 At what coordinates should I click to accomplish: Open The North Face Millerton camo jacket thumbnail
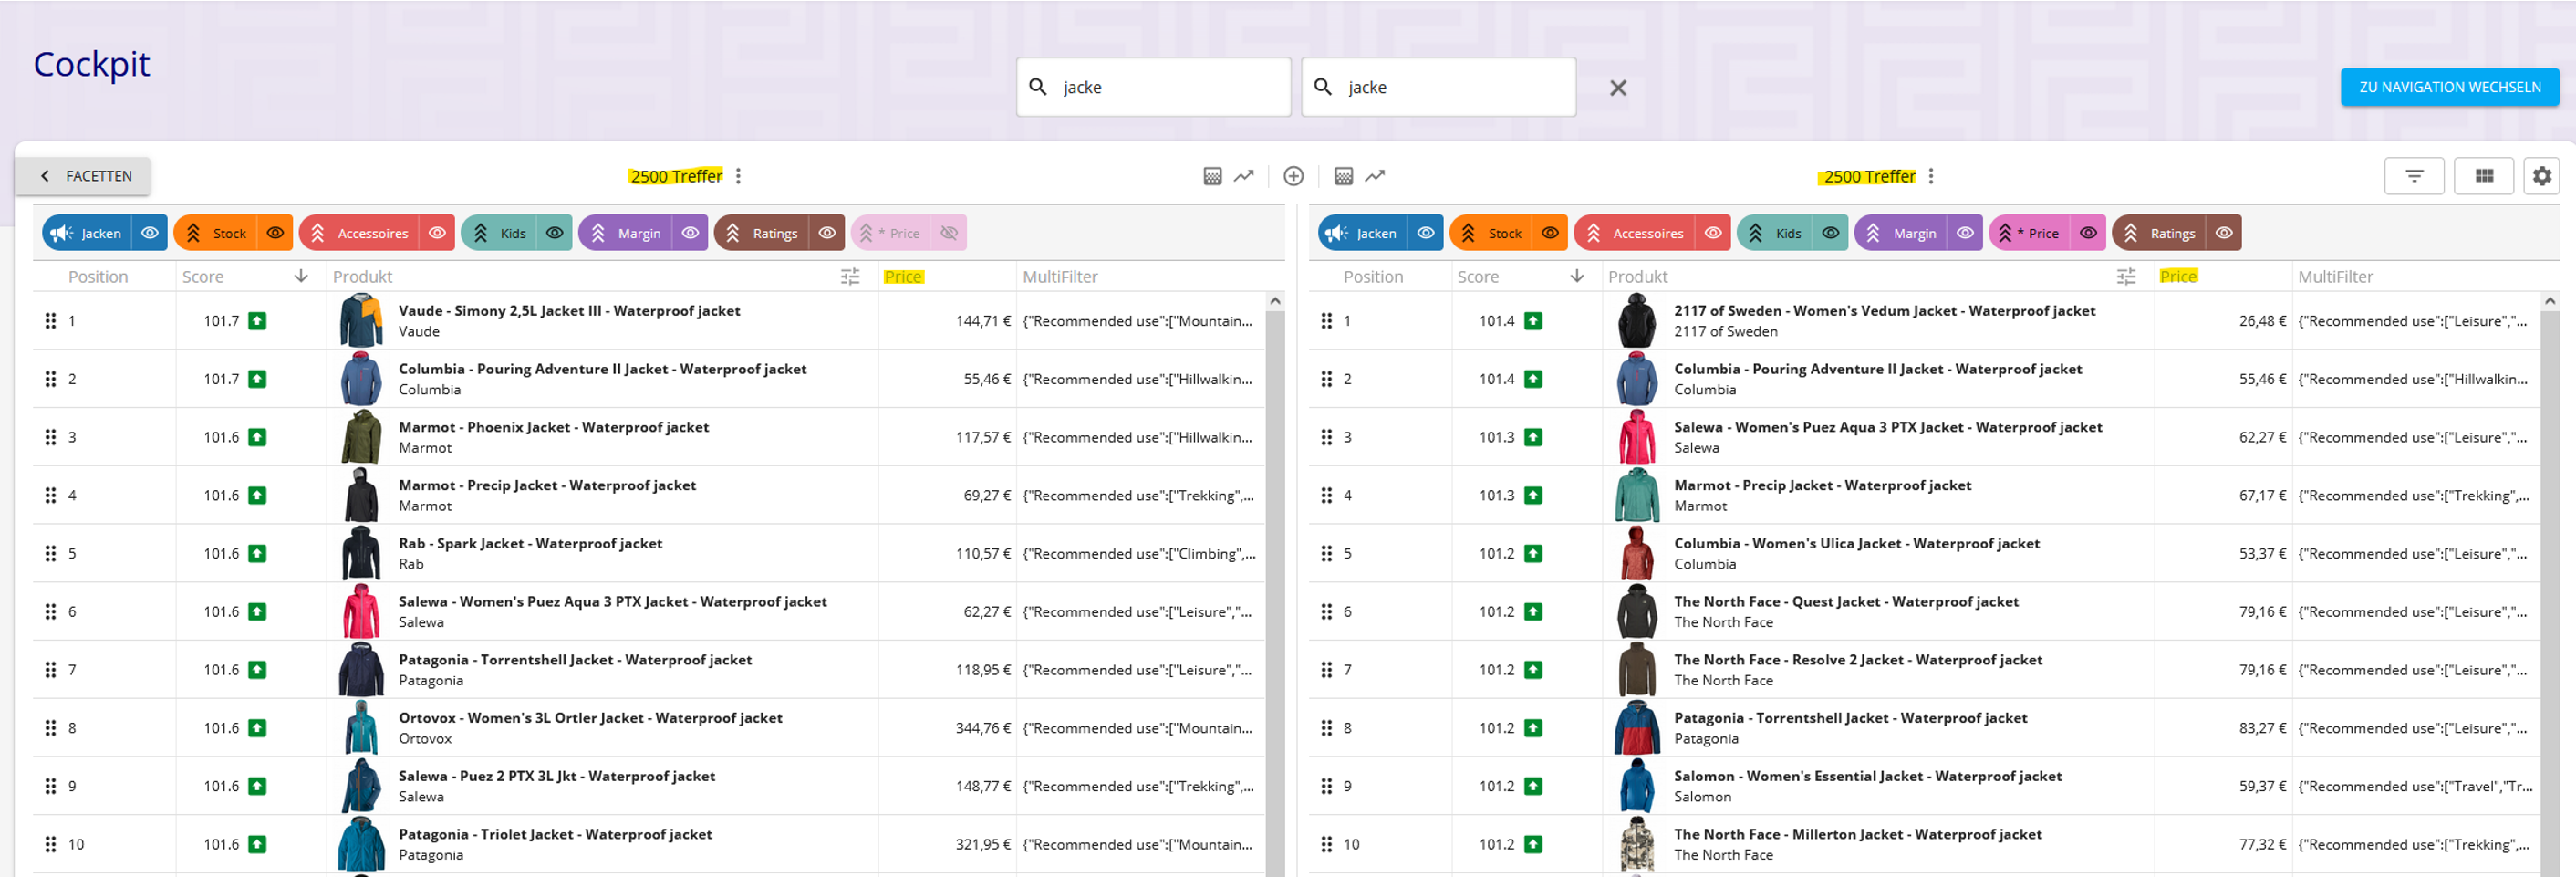pyautogui.click(x=1637, y=844)
